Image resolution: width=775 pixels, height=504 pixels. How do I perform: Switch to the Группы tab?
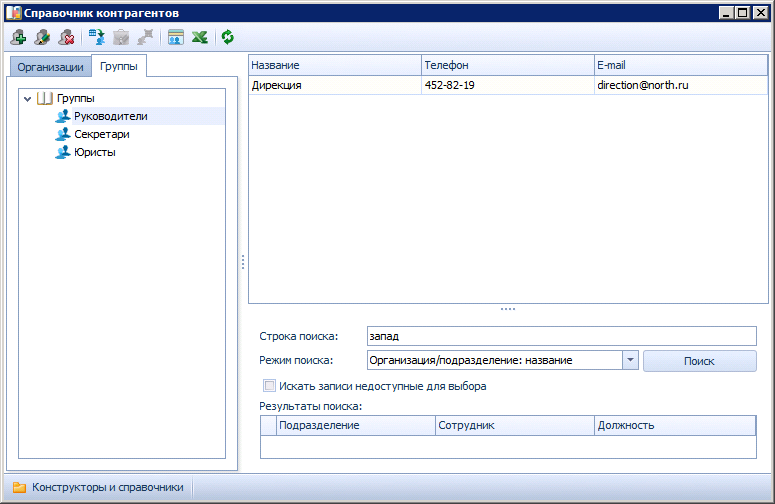point(119,66)
